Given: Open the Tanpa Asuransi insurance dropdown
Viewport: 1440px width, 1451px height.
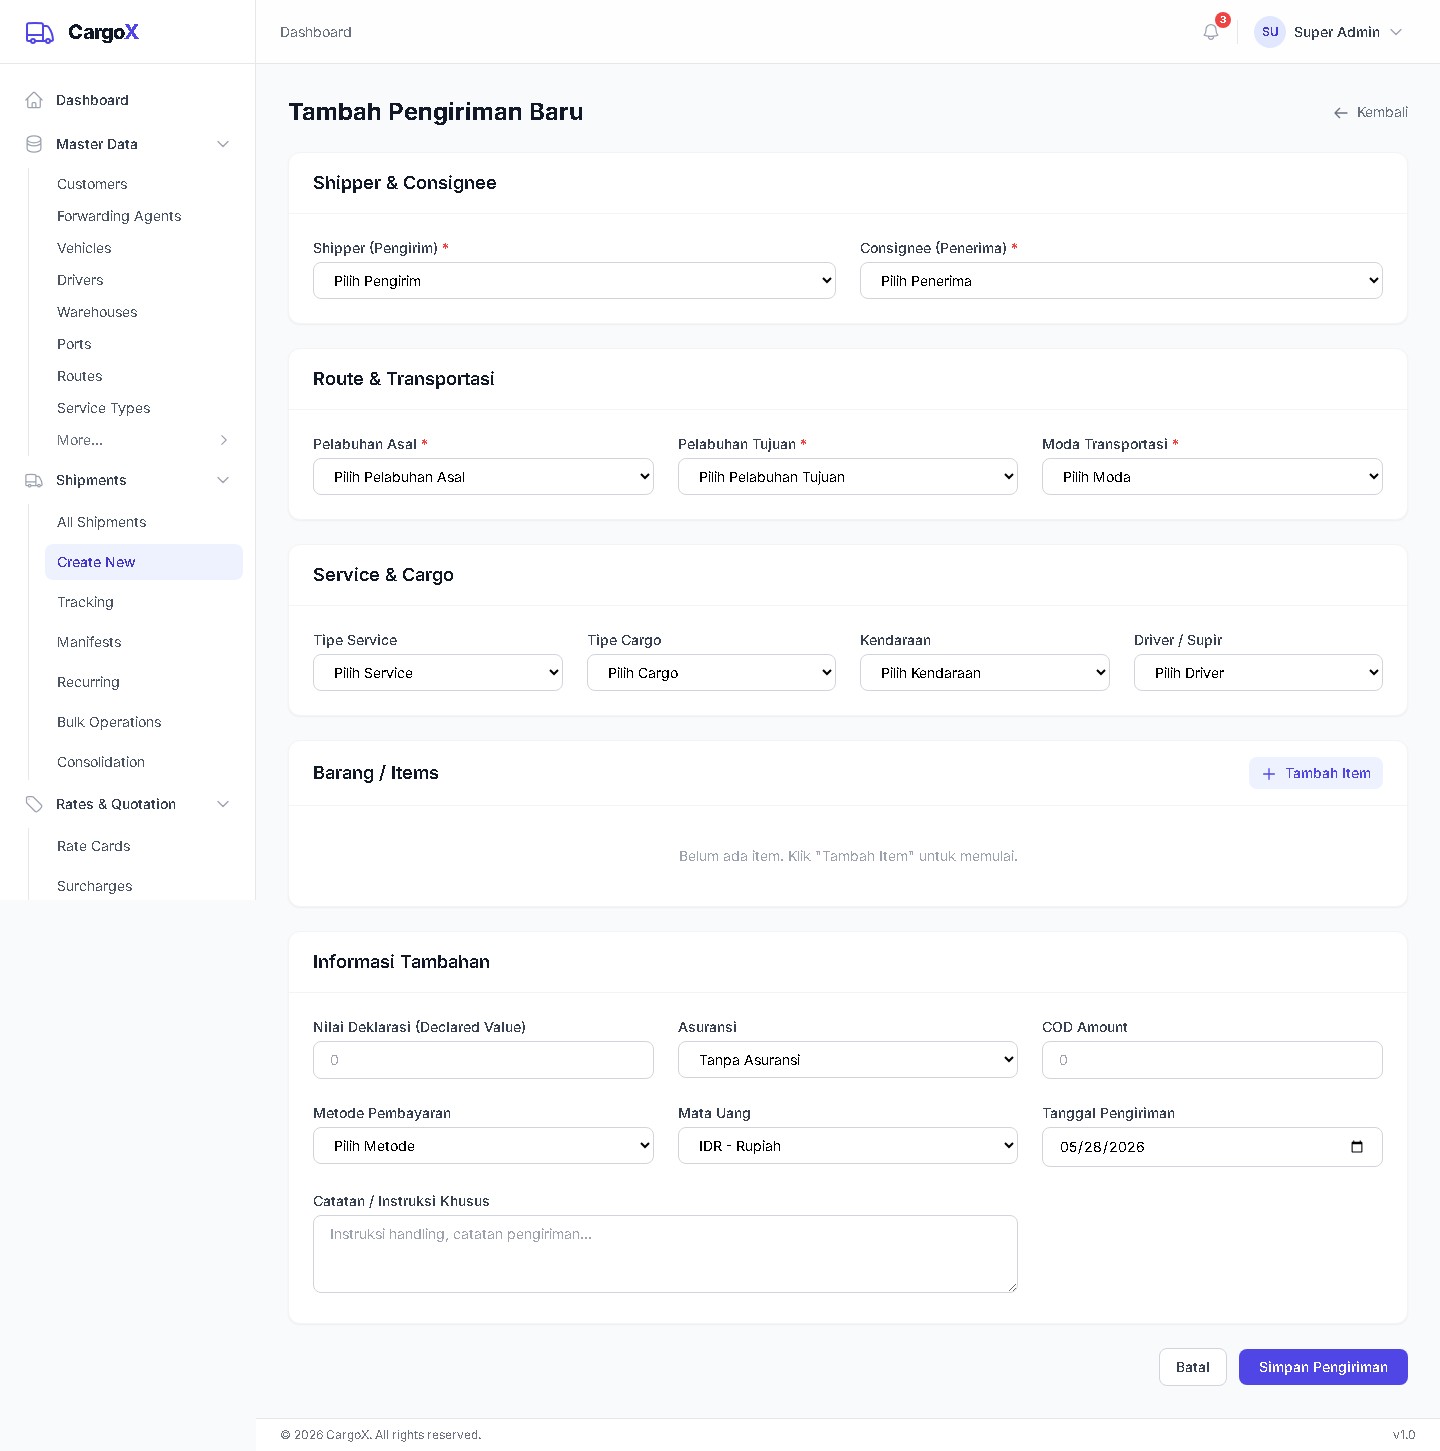Looking at the screenshot, I should click(848, 1060).
